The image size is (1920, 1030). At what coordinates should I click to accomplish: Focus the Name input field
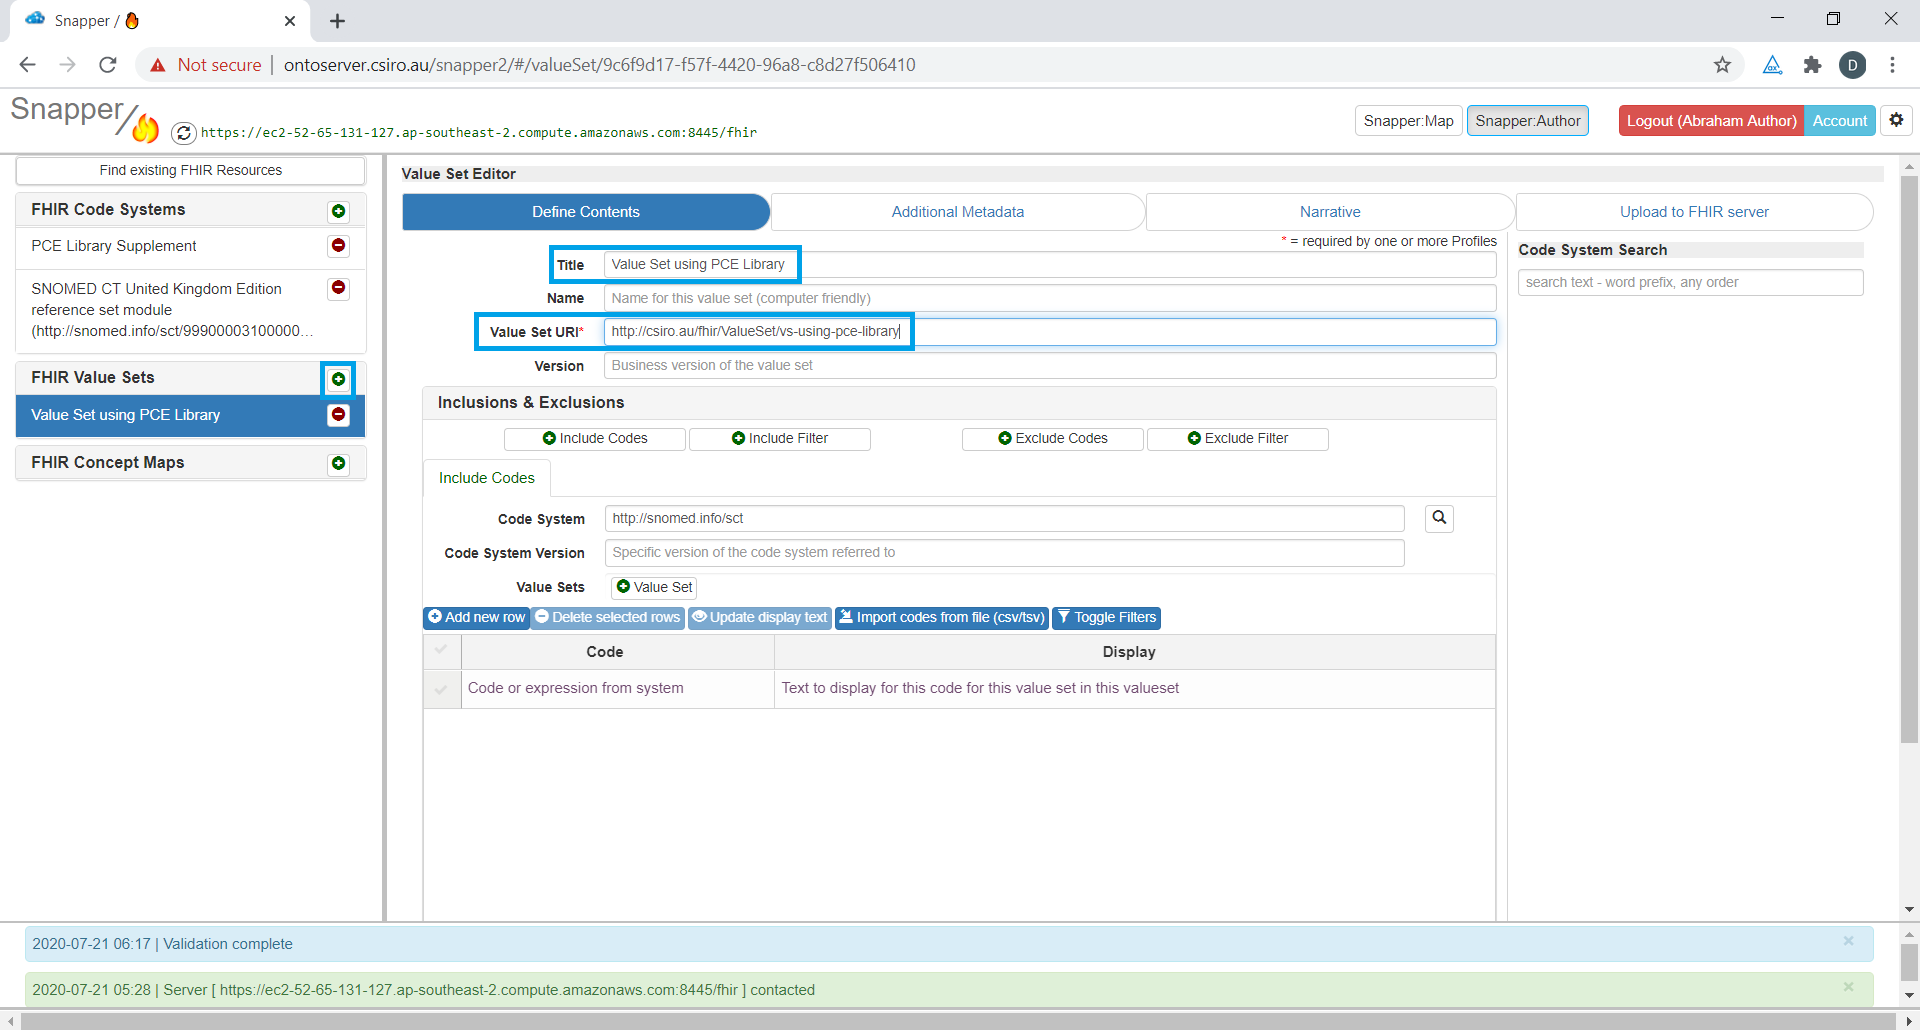[x=1050, y=298]
